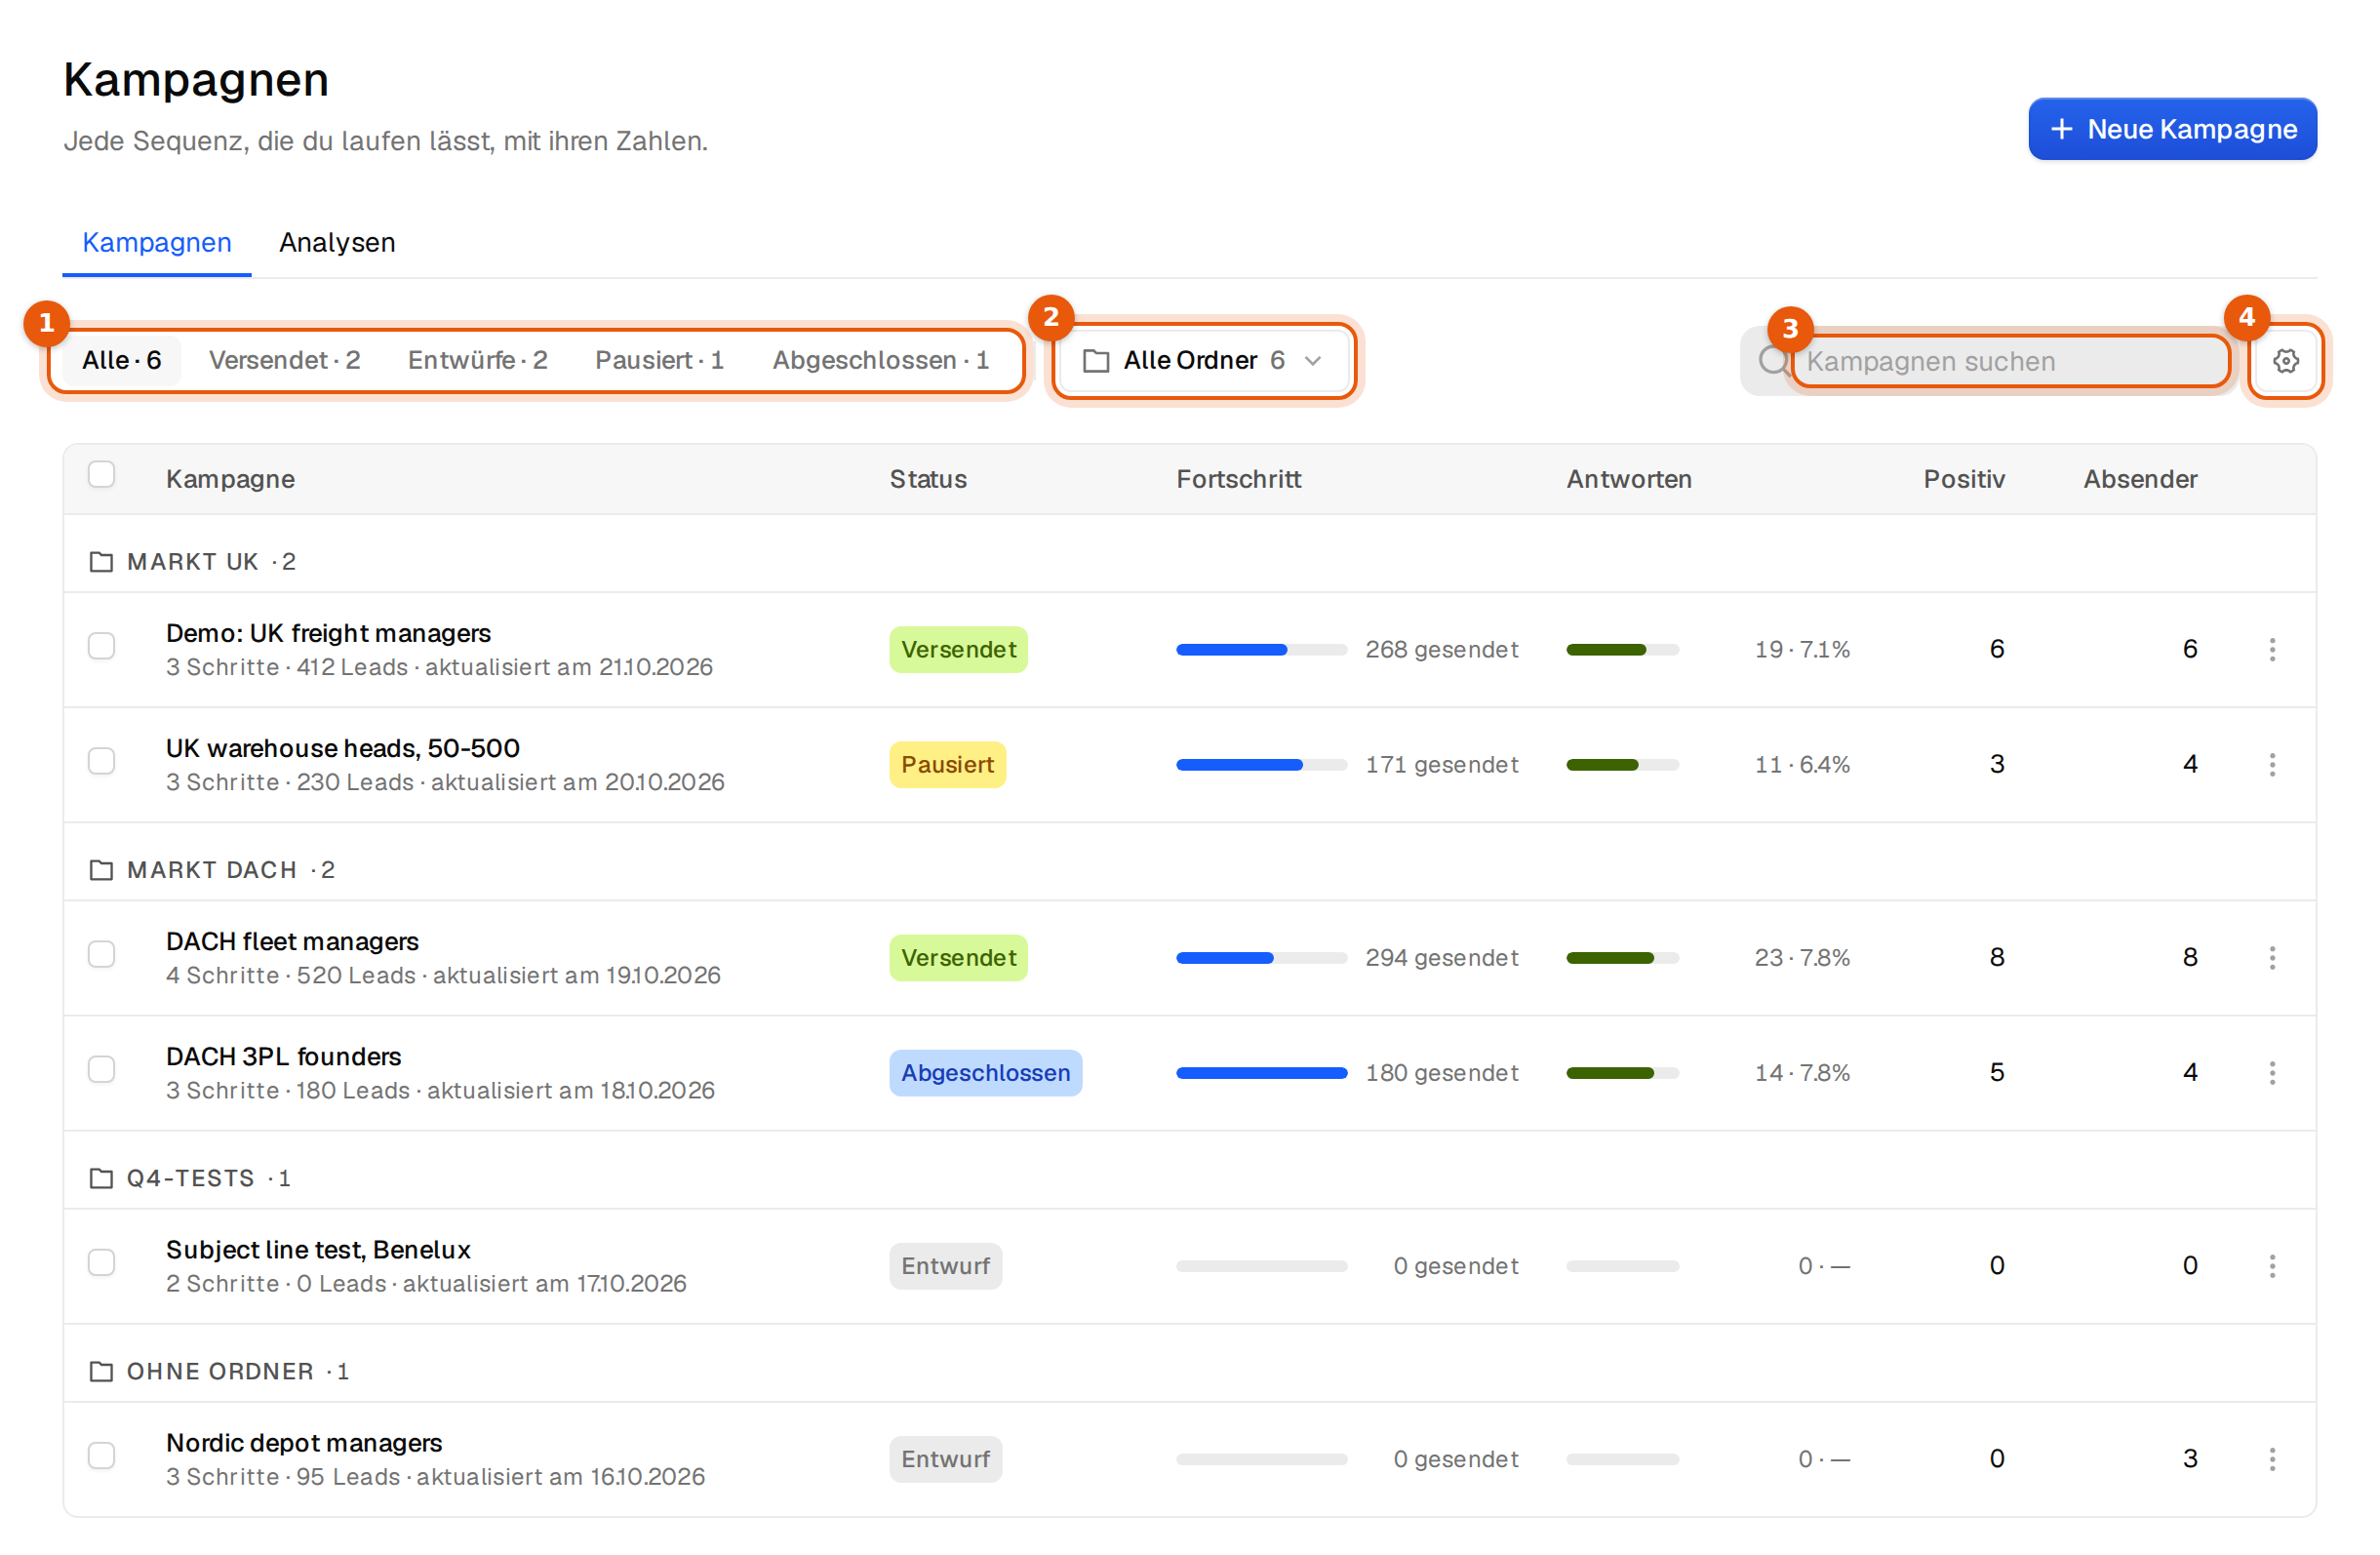Select the Demo: UK freight managers checkbox
The image size is (2380, 1555).
point(101,646)
